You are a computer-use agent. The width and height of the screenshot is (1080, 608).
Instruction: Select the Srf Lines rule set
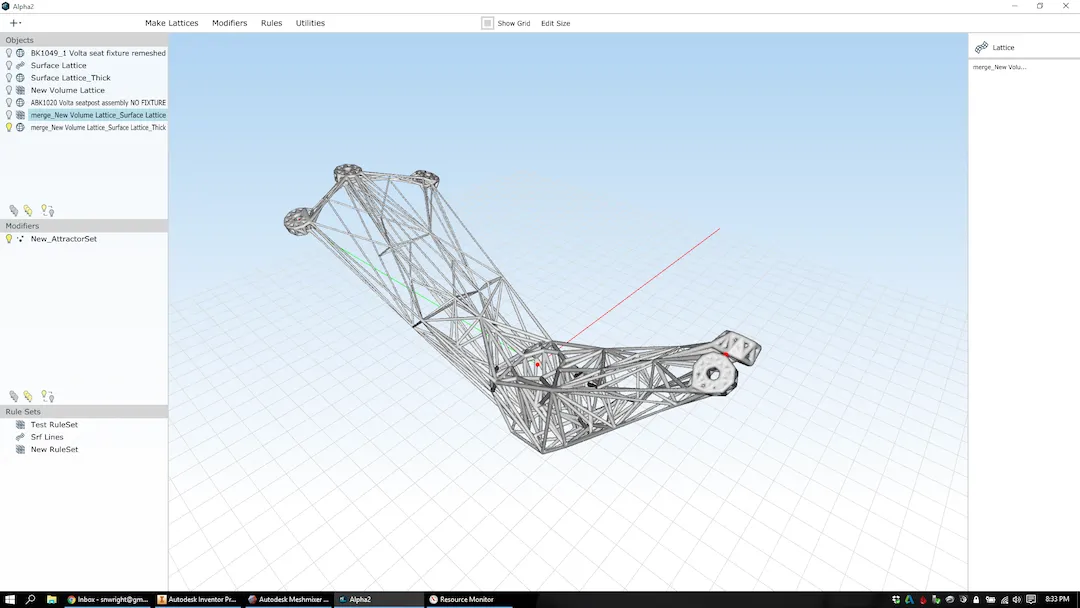click(x=47, y=437)
